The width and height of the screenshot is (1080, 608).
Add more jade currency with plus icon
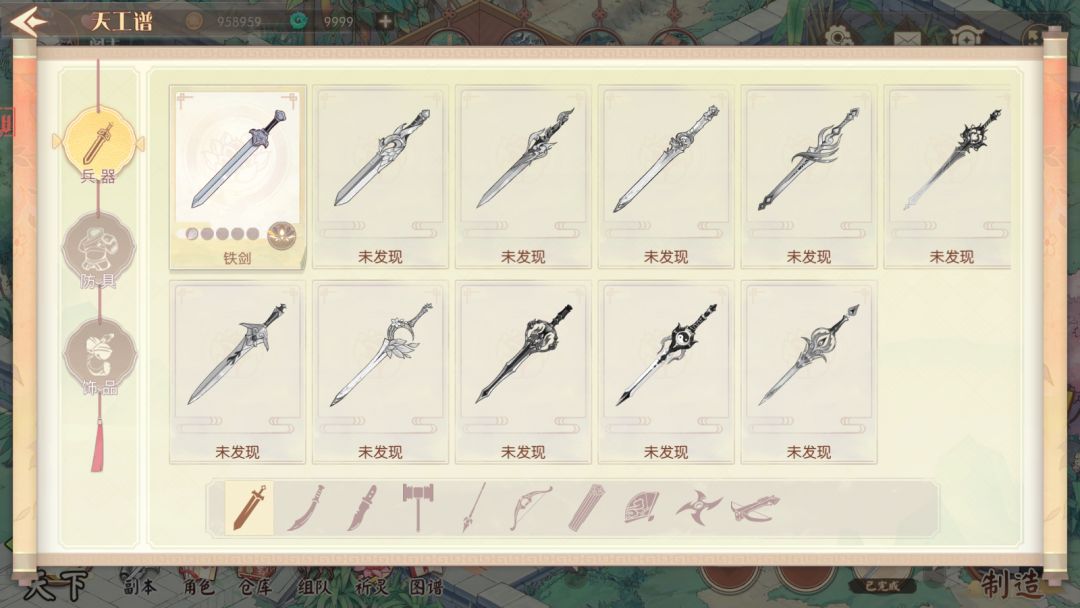pos(385,21)
